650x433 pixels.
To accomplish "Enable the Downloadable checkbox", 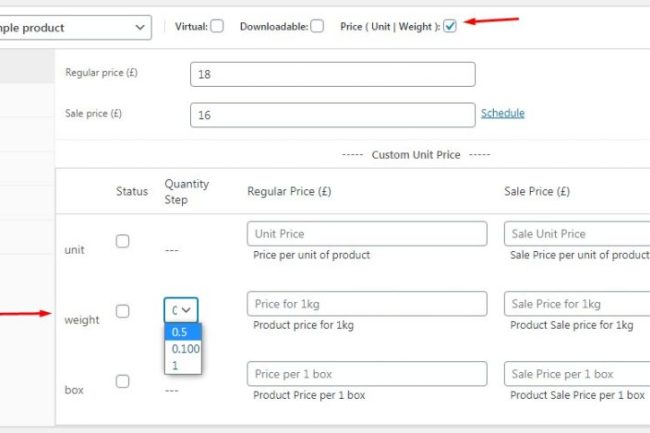I will pyautogui.click(x=317, y=26).
